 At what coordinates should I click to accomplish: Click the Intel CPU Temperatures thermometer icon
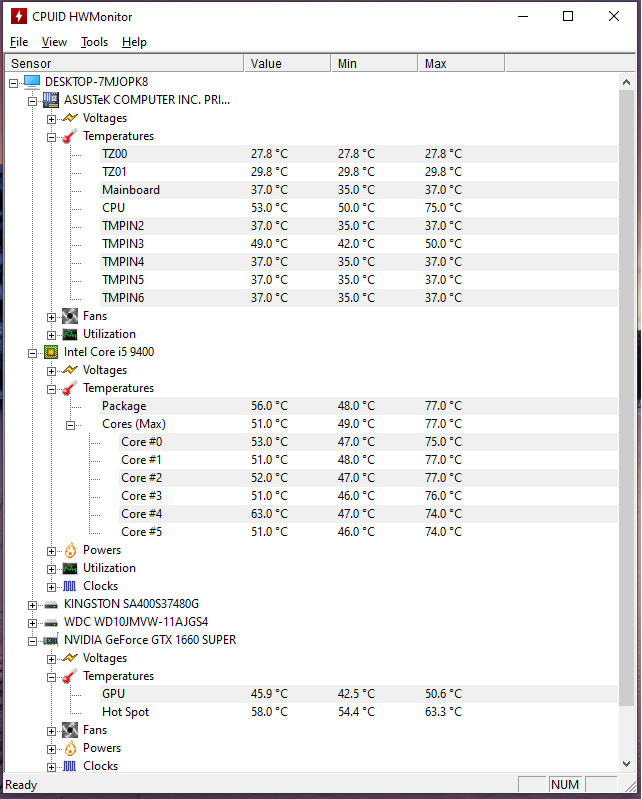click(70, 388)
